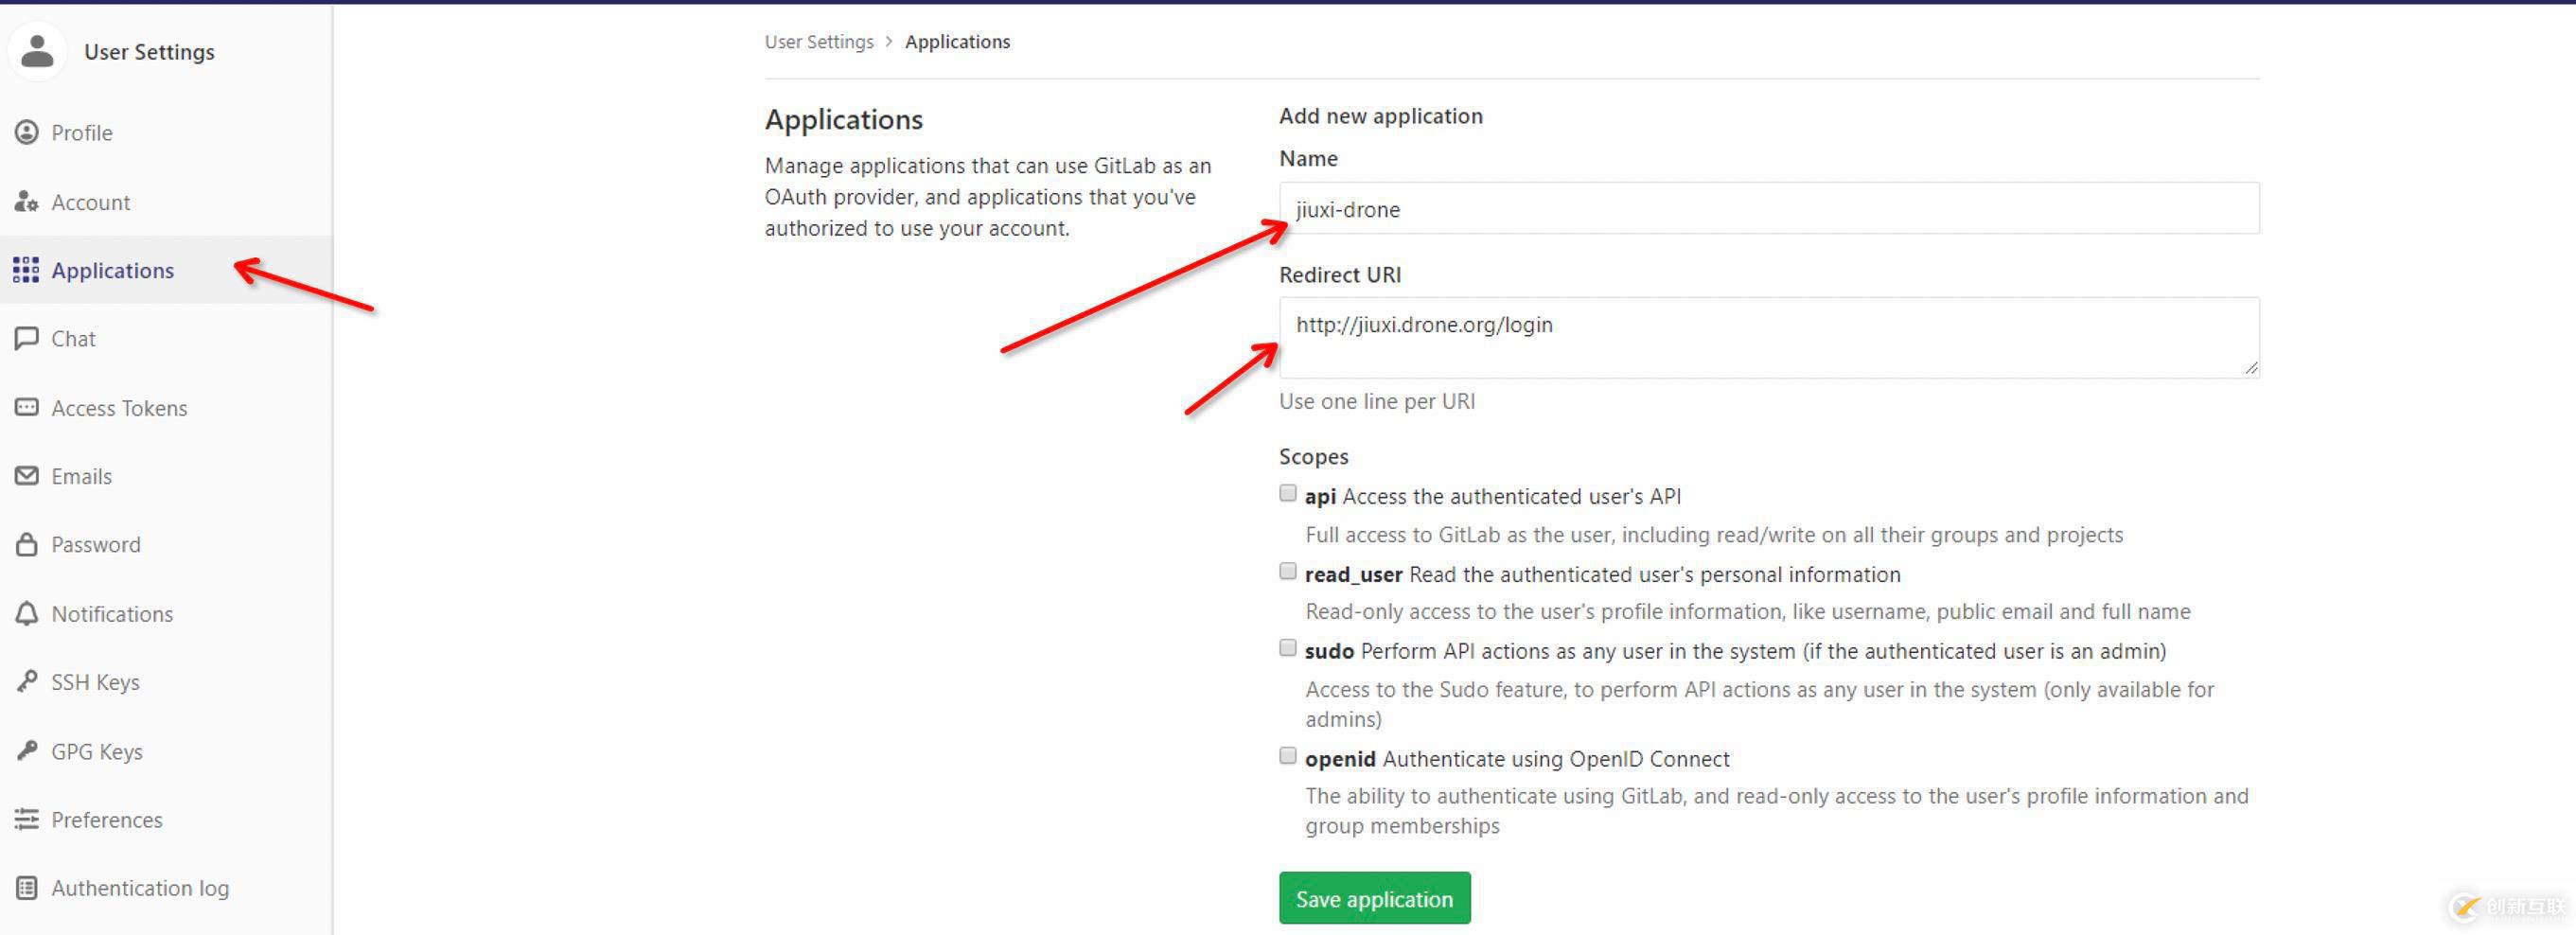
Task: Click the Notifications bell icon
Action: point(27,614)
